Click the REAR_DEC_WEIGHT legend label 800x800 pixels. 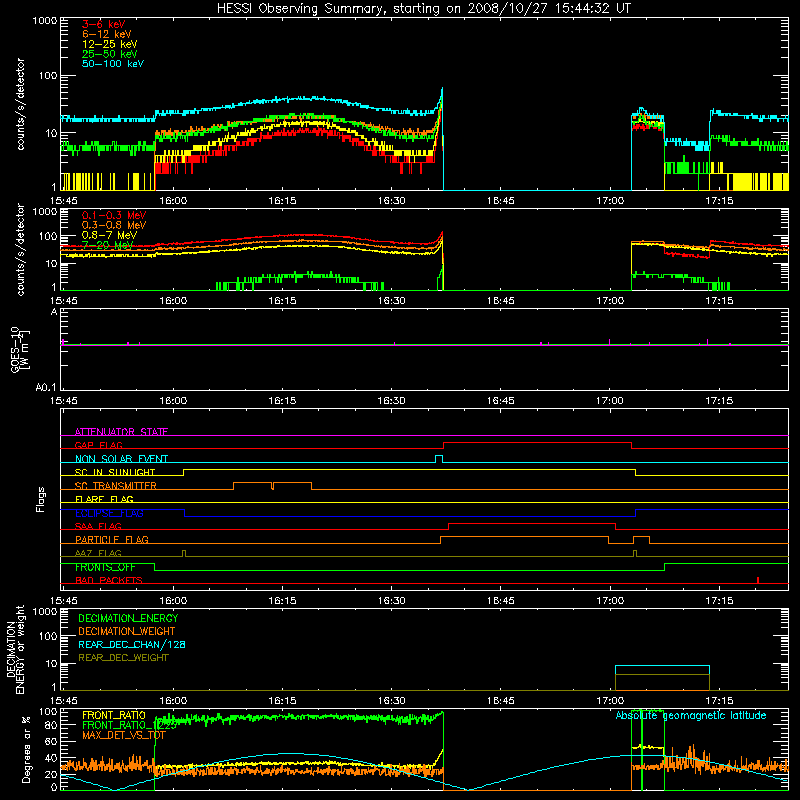click(x=123, y=658)
